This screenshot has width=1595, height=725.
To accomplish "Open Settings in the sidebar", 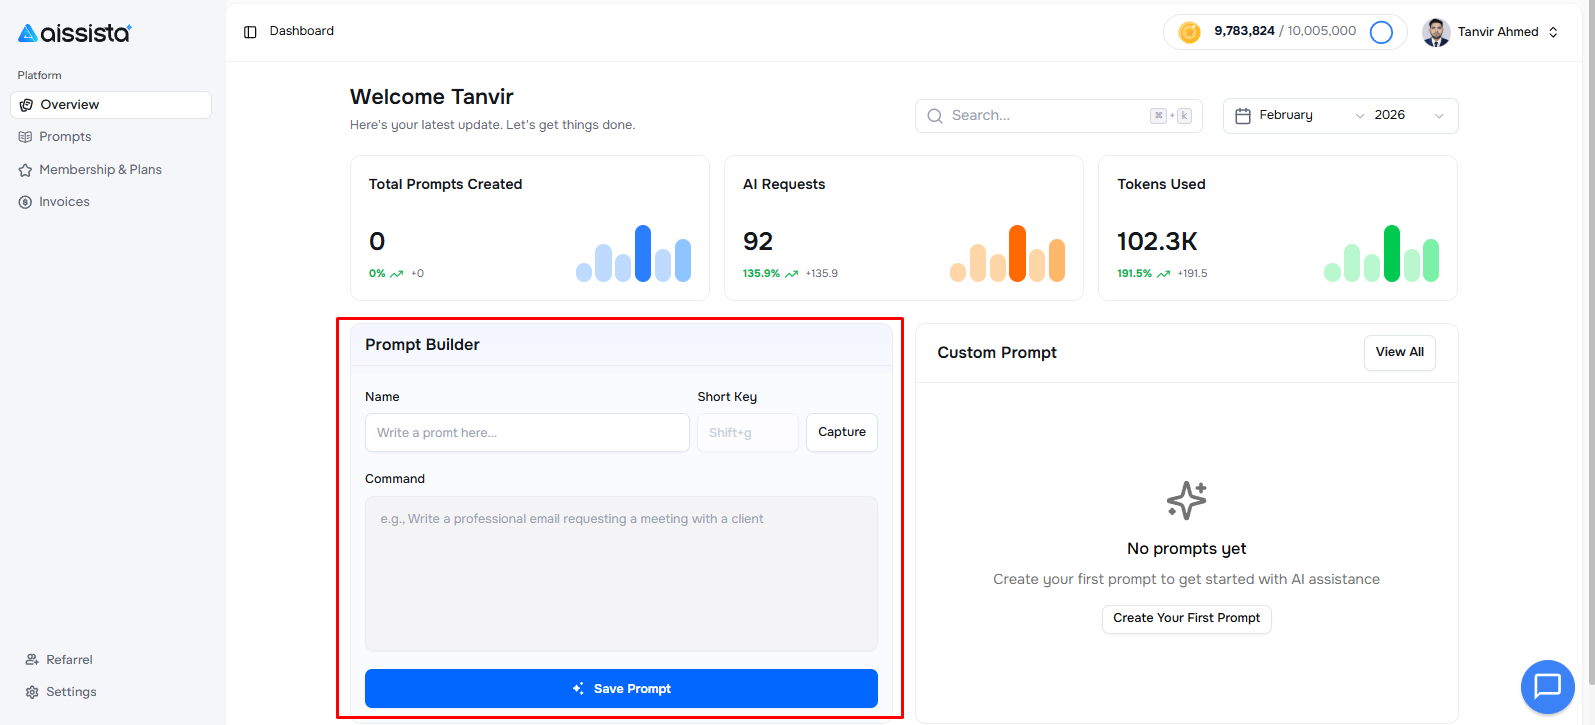I will pyautogui.click(x=71, y=692).
